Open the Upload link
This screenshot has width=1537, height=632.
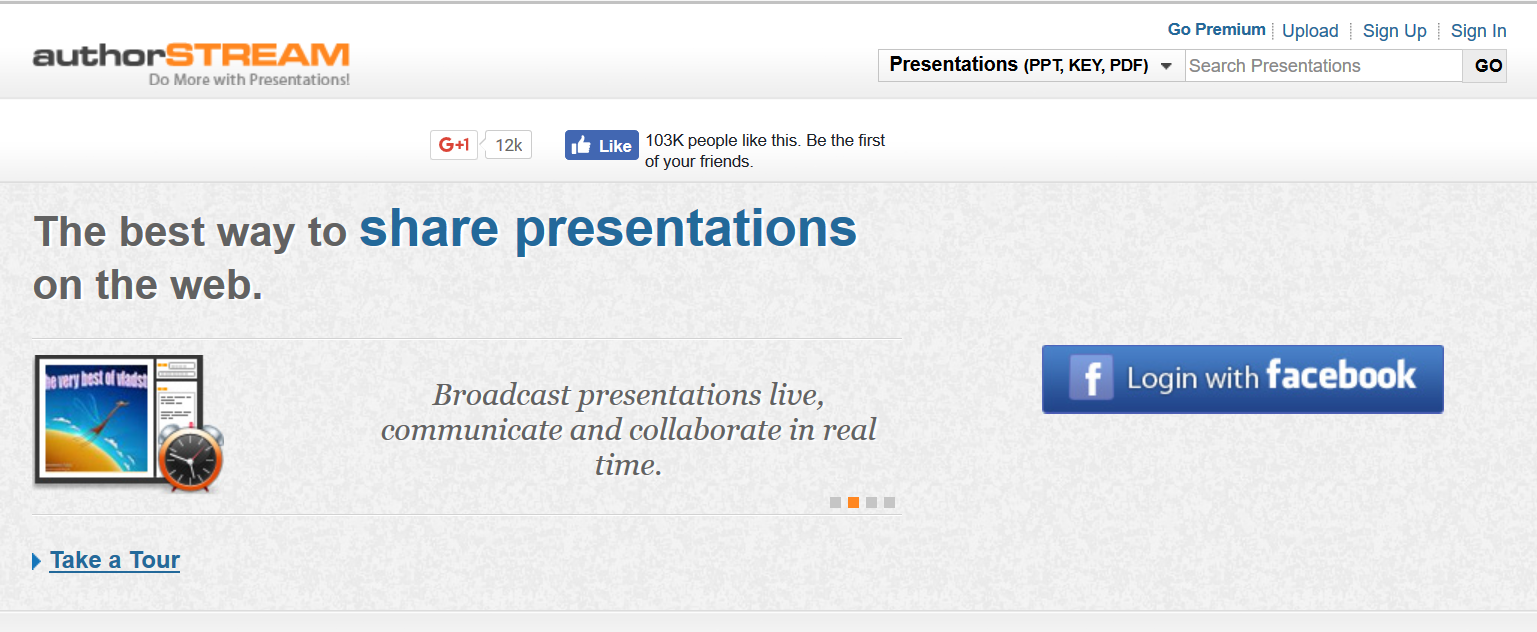(x=1310, y=31)
